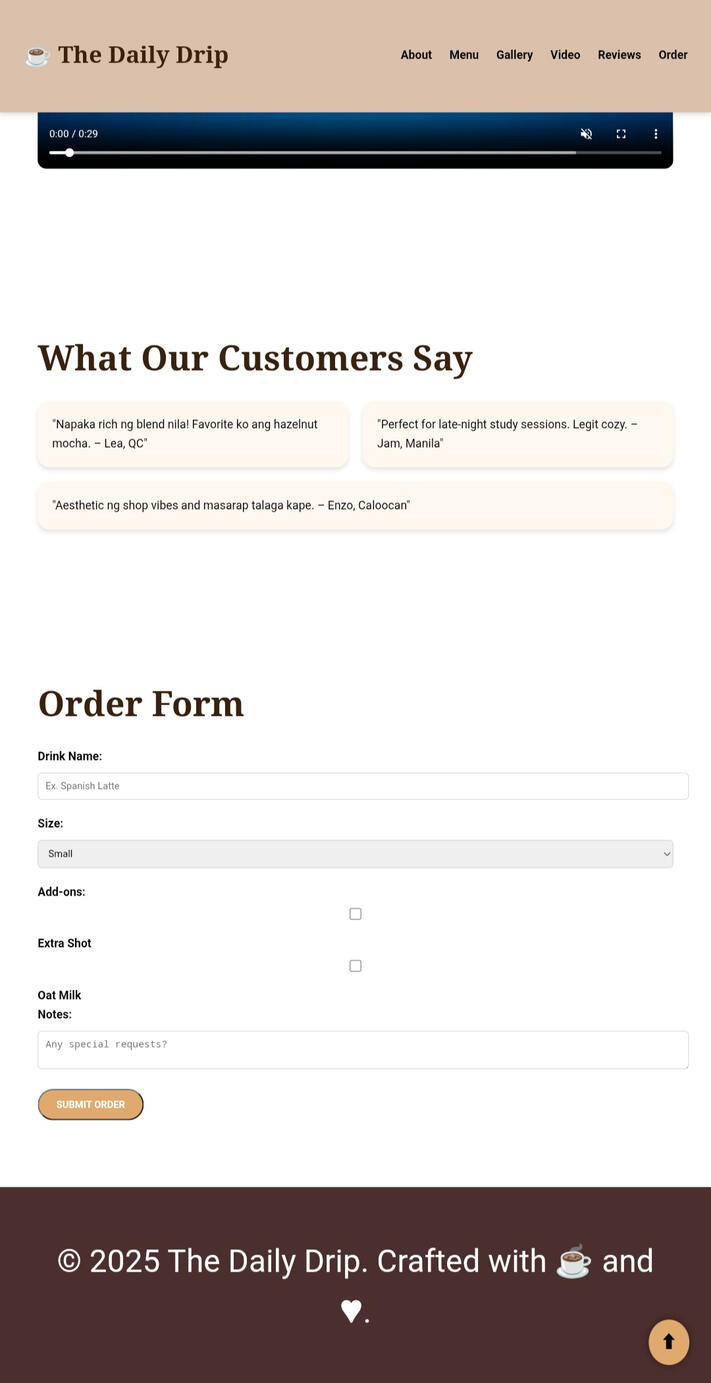Unmute the video player
The width and height of the screenshot is (711, 1383).
click(x=586, y=134)
